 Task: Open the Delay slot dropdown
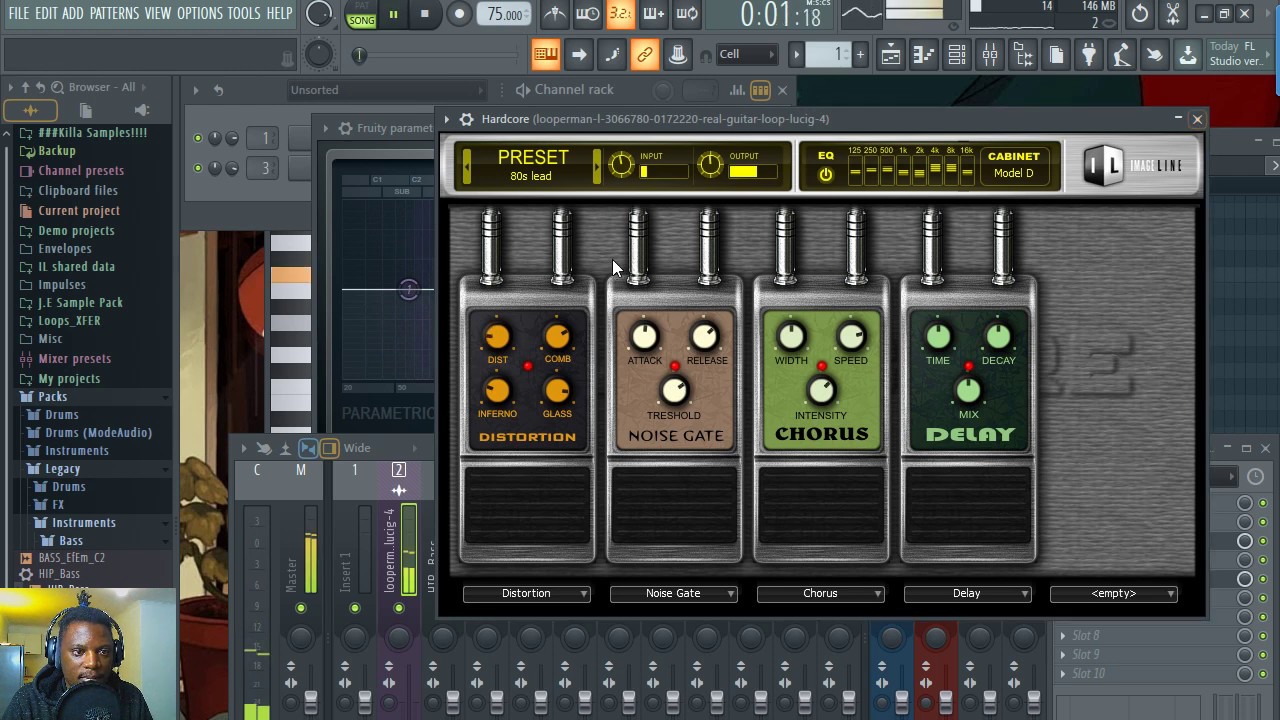[968, 594]
